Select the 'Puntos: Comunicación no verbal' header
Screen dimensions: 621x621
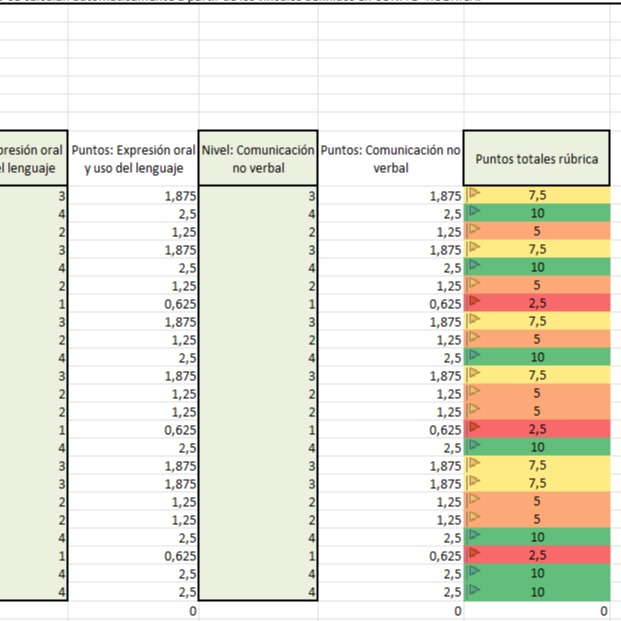[391, 159]
